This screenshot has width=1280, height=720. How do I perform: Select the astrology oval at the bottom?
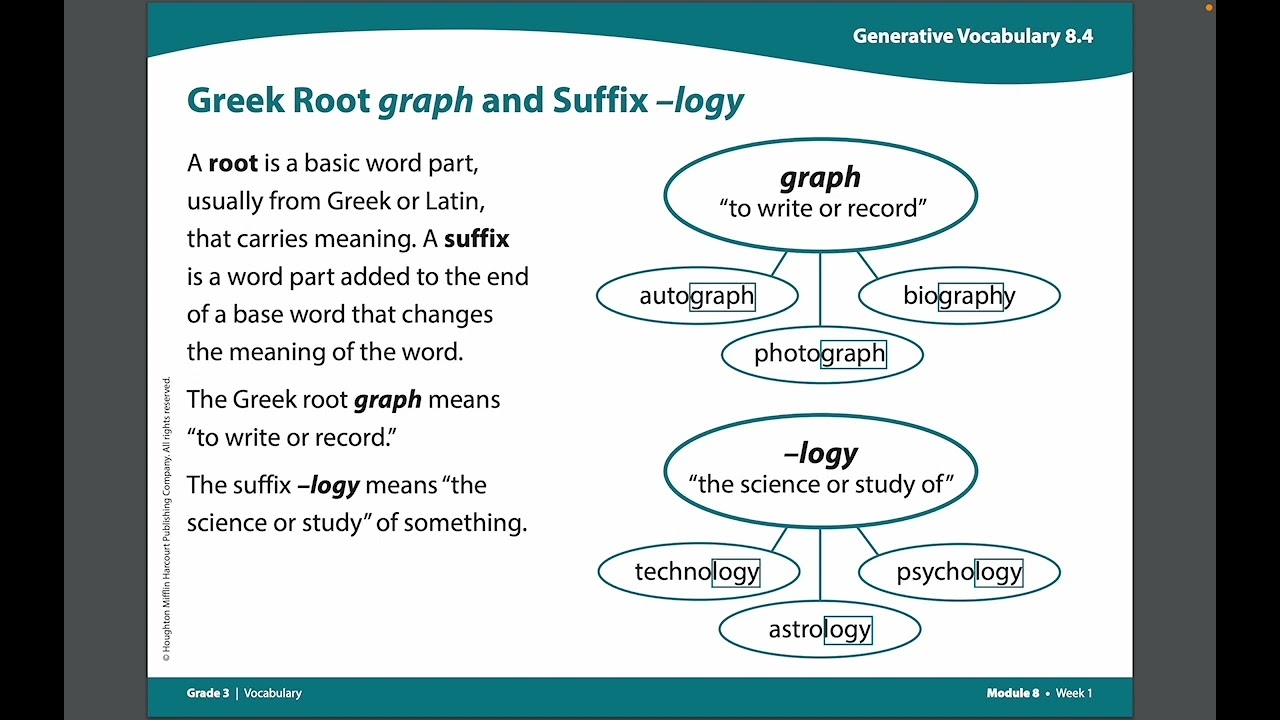click(820, 630)
